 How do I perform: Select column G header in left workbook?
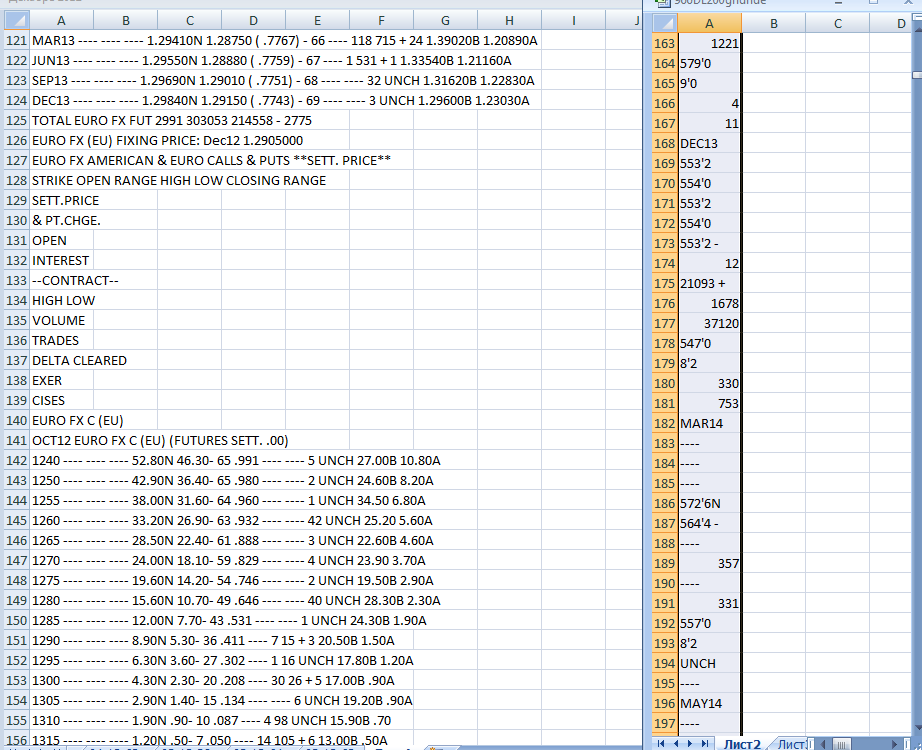(x=446, y=21)
